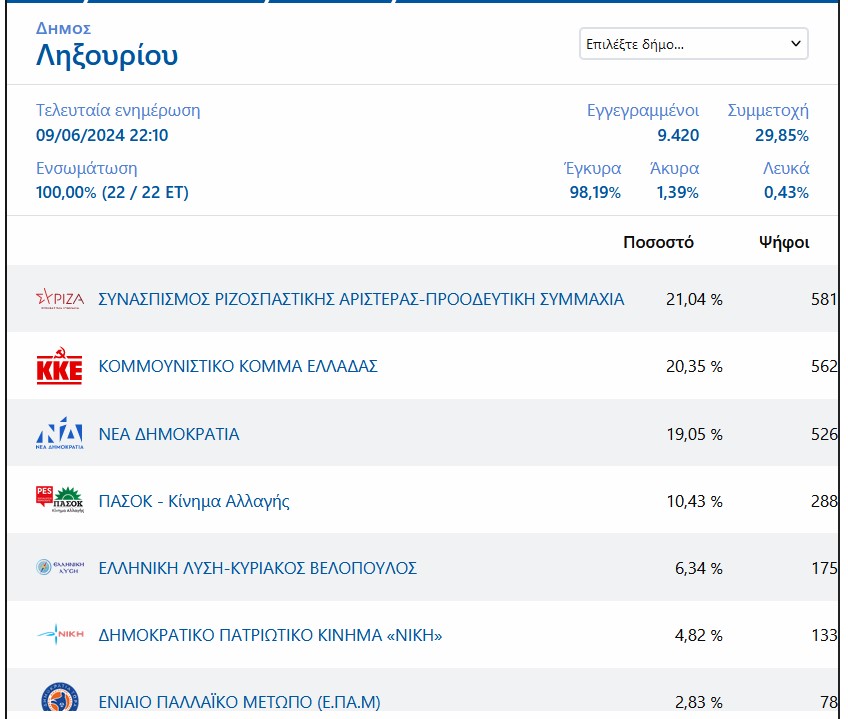Click the ΠΑΣΟΚ party logo
Image resolution: width=848 pixels, height=719 pixels.
(x=59, y=500)
